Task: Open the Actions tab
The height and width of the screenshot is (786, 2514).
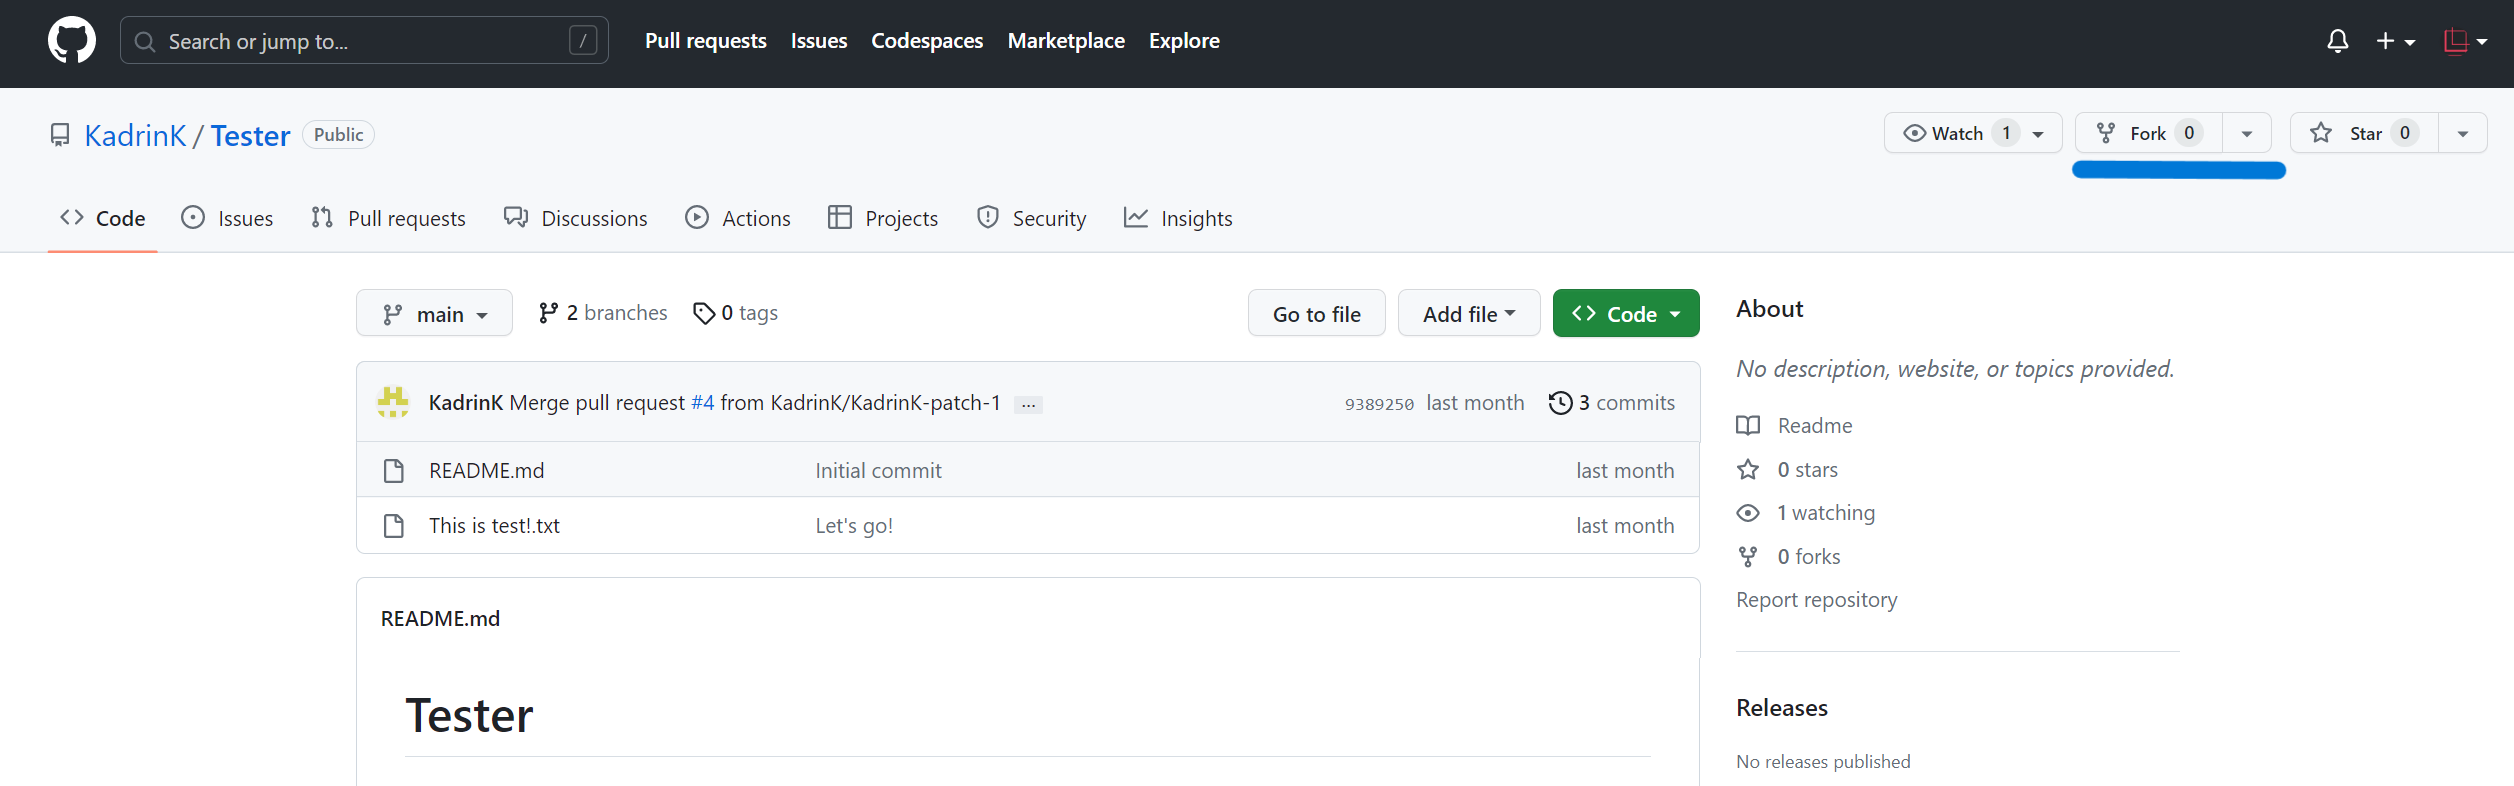Action: pos(738,218)
